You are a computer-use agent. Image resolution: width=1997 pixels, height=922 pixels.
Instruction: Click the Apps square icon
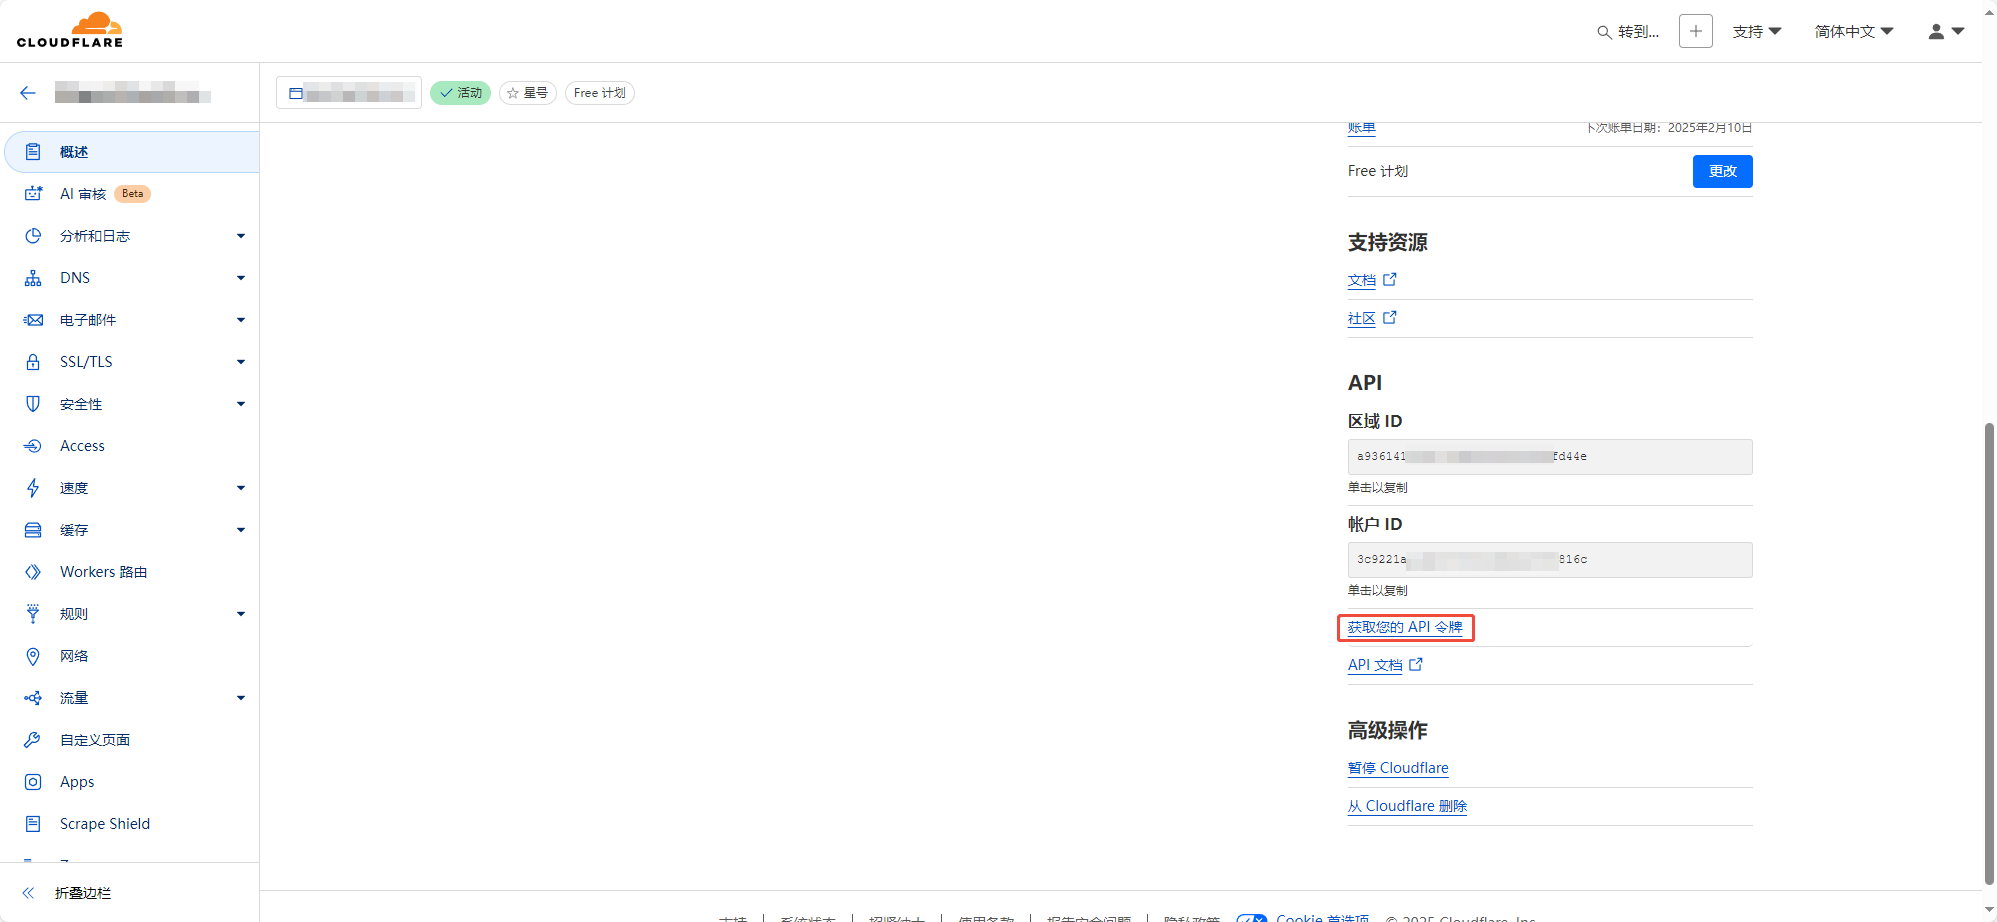(33, 782)
